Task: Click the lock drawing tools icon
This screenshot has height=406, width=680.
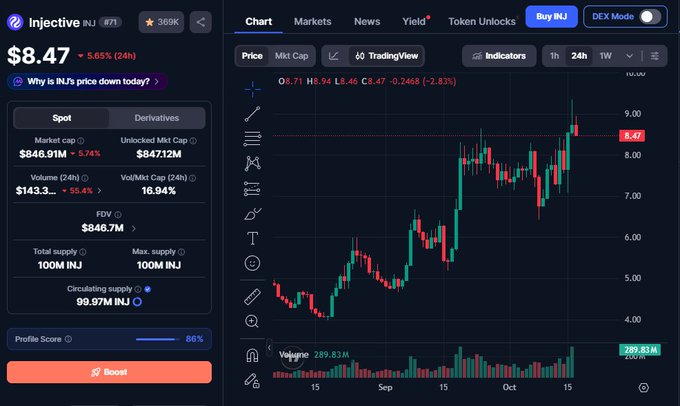Action: click(252, 380)
